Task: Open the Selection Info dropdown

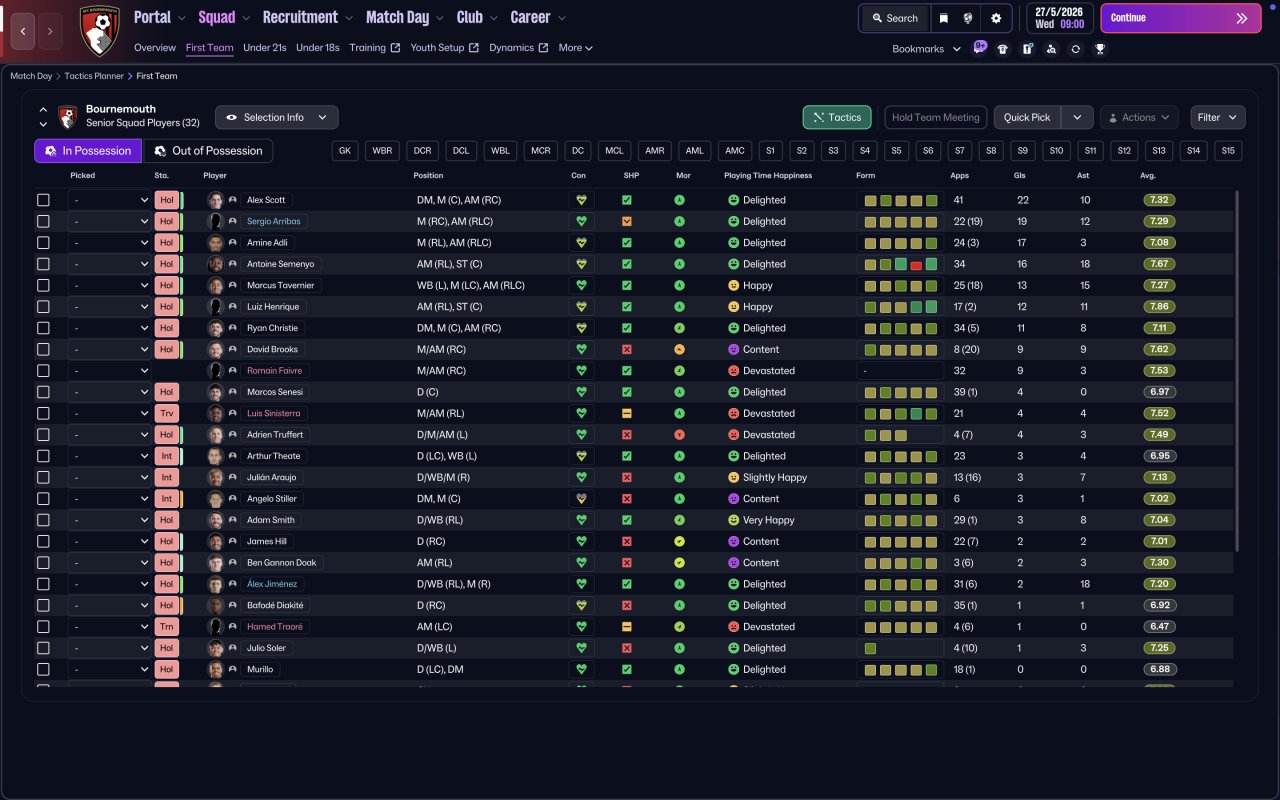Action: click(x=277, y=117)
